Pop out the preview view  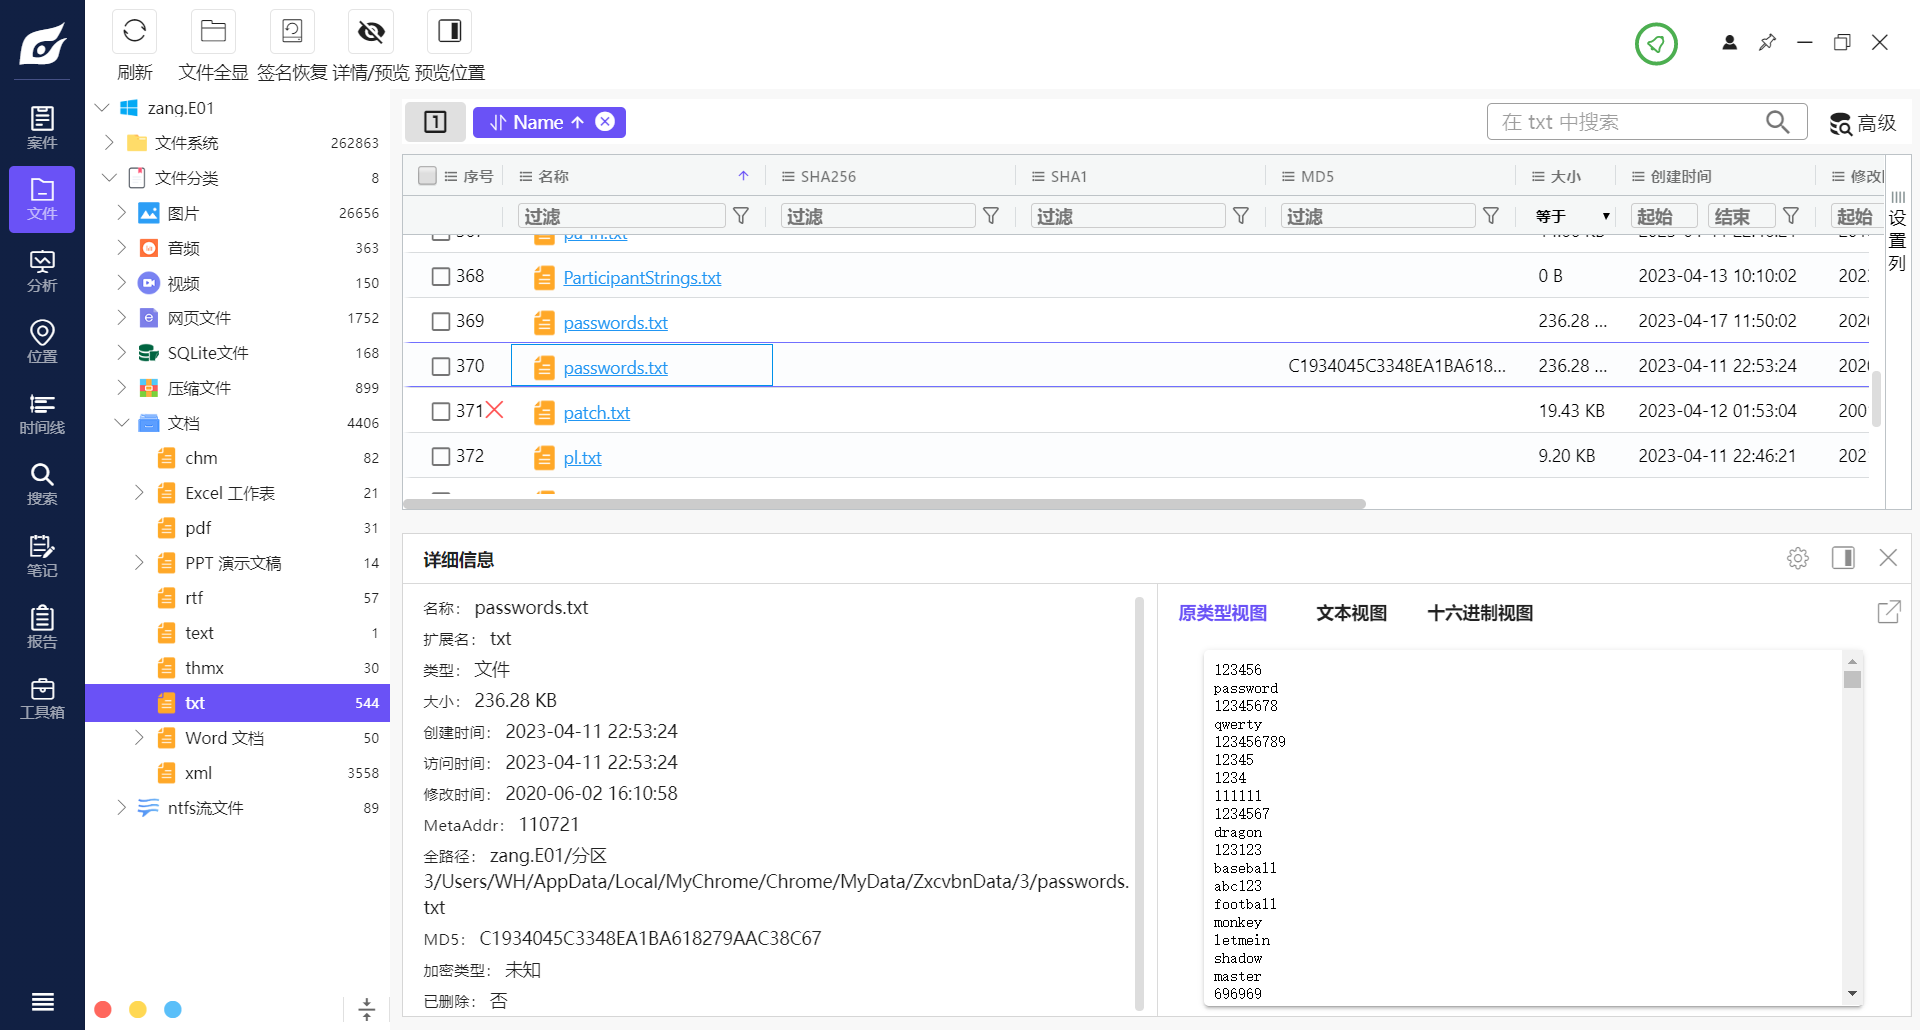pyautogui.click(x=1888, y=612)
